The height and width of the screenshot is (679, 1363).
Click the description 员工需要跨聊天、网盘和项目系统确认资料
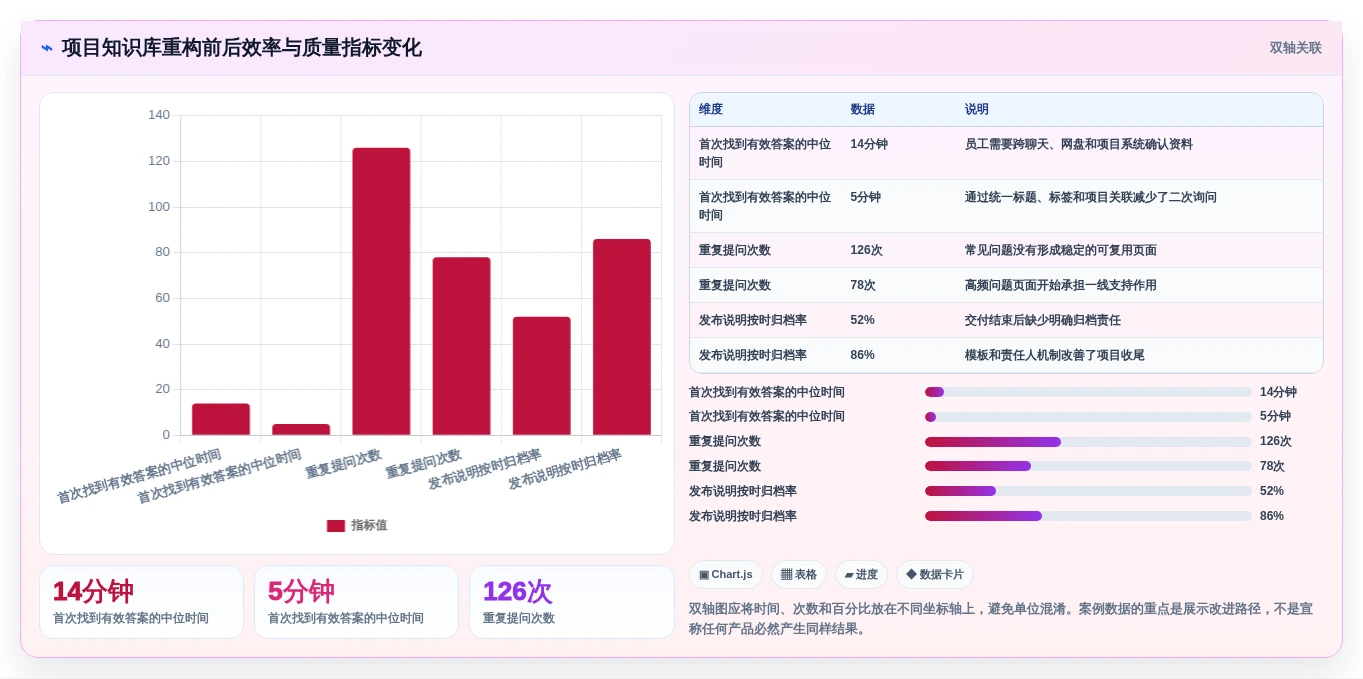click(1079, 144)
